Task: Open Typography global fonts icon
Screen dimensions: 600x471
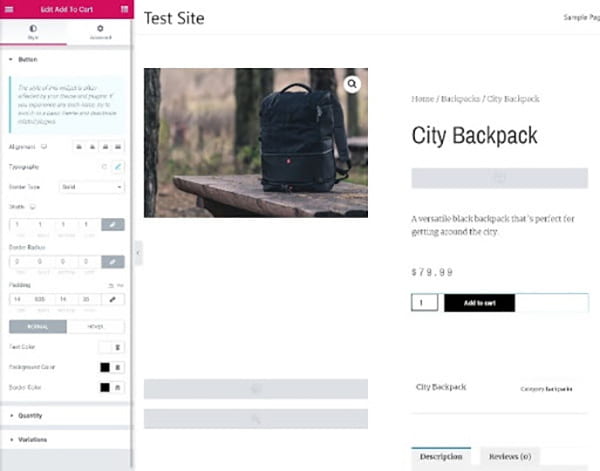Action: (104, 166)
